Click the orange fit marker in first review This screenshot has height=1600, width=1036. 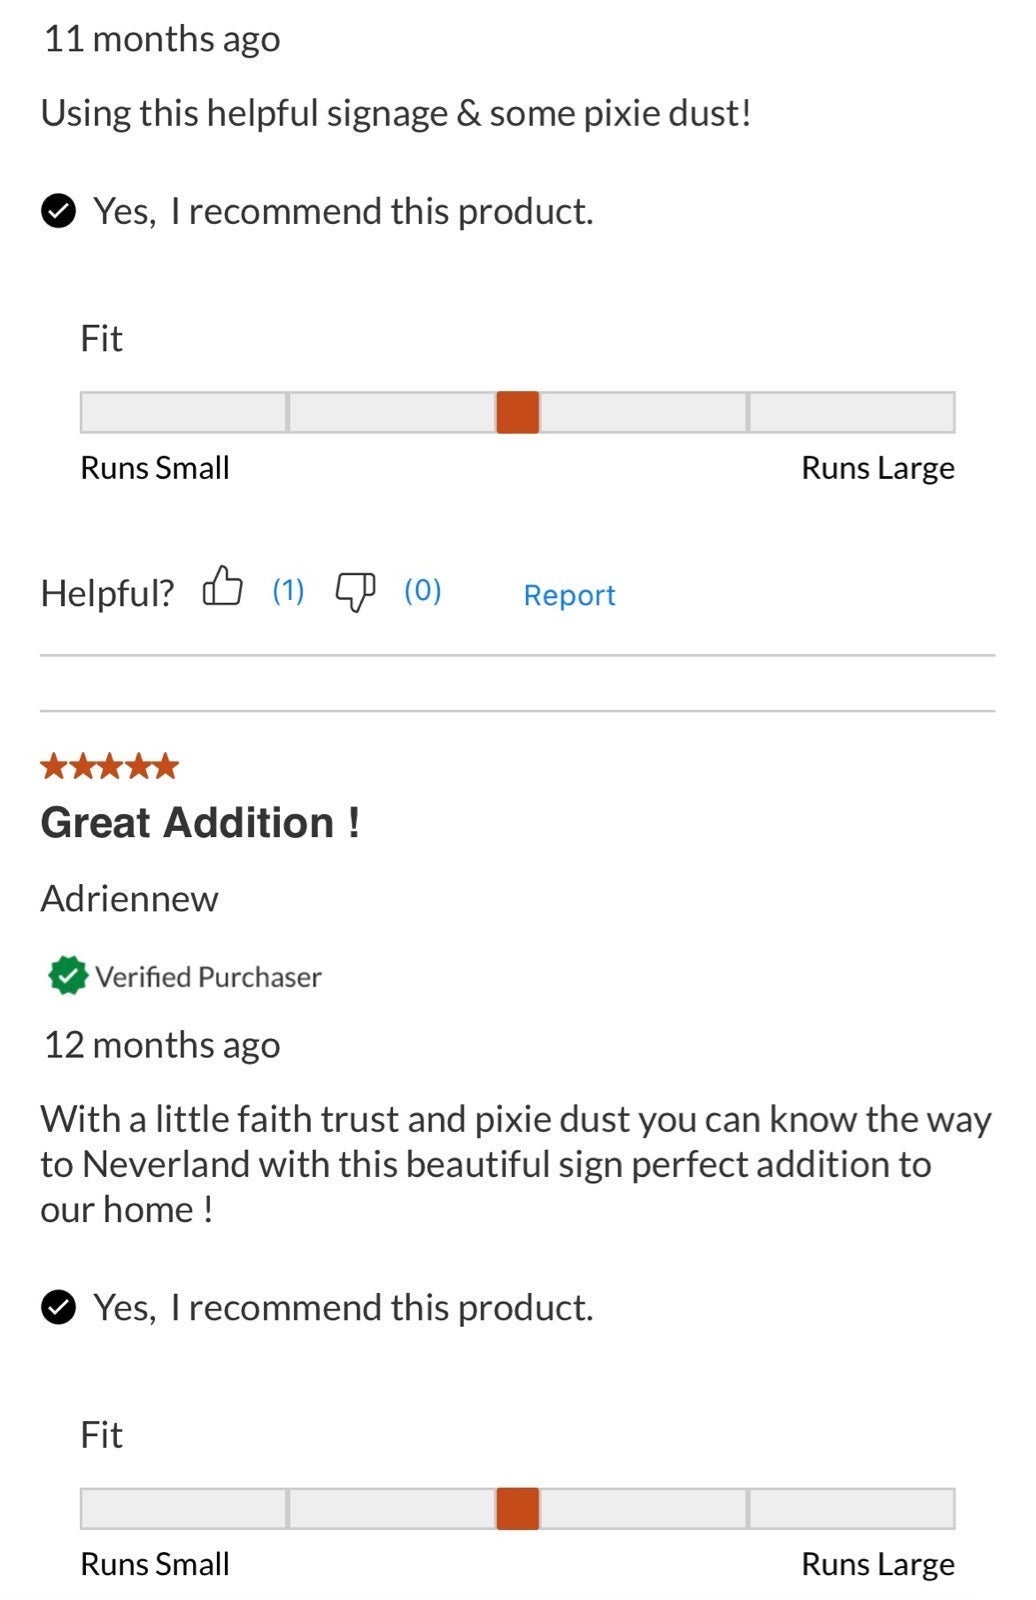(518, 412)
